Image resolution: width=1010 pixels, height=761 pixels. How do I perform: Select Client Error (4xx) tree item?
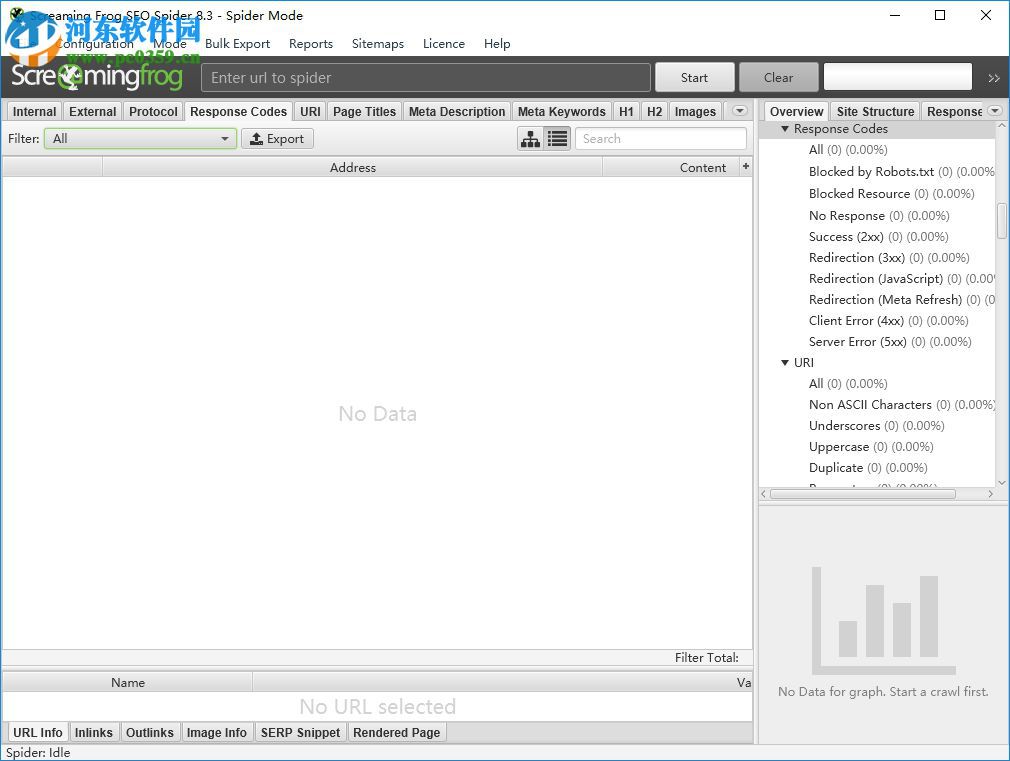(x=888, y=320)
